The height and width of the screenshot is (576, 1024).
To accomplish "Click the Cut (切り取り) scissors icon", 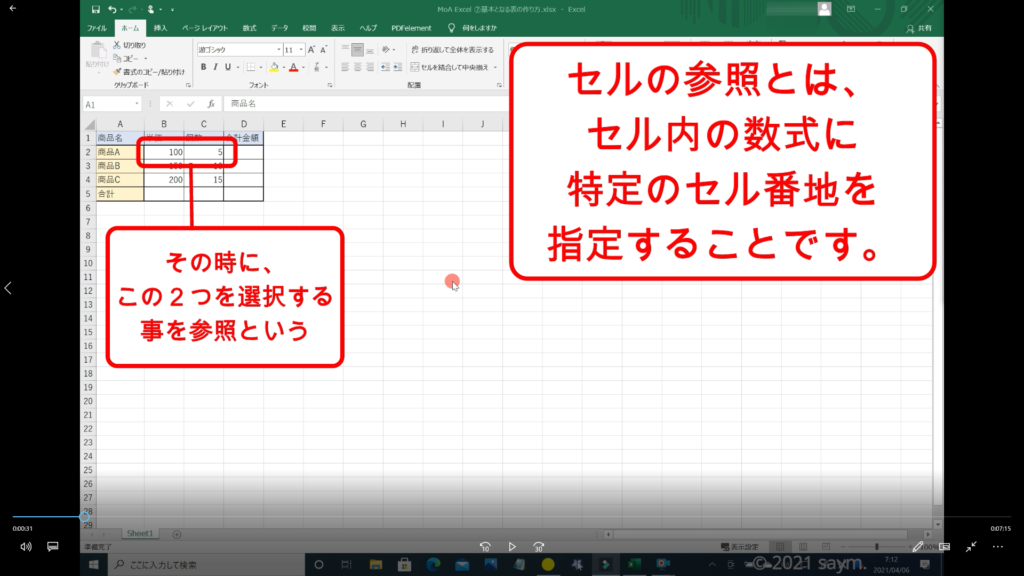I will click(x=117, y=45).
